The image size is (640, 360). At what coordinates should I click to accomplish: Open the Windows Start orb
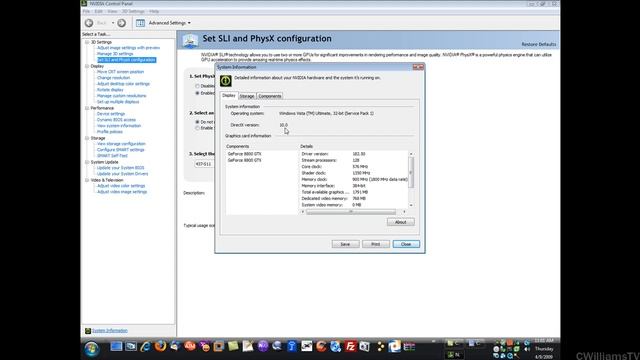[x=91, y=349]
